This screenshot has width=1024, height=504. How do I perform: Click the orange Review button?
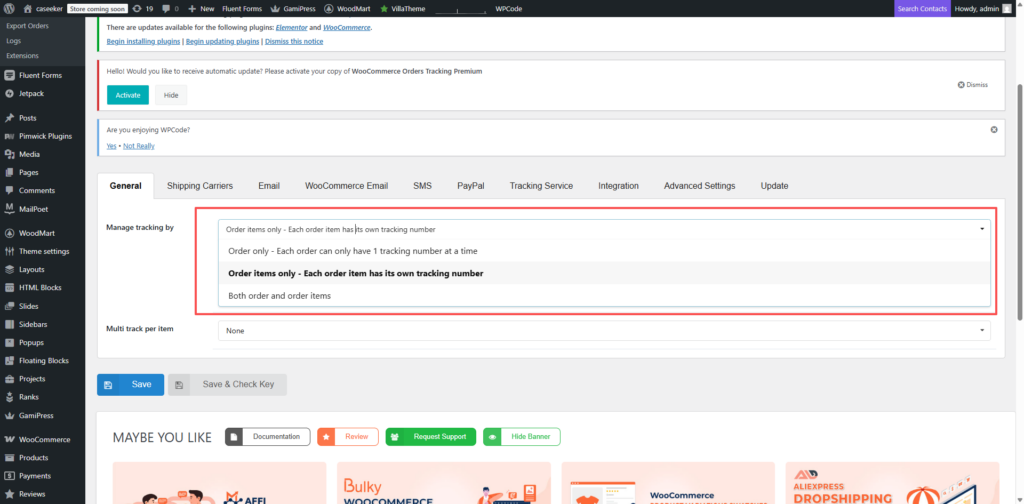348,437
